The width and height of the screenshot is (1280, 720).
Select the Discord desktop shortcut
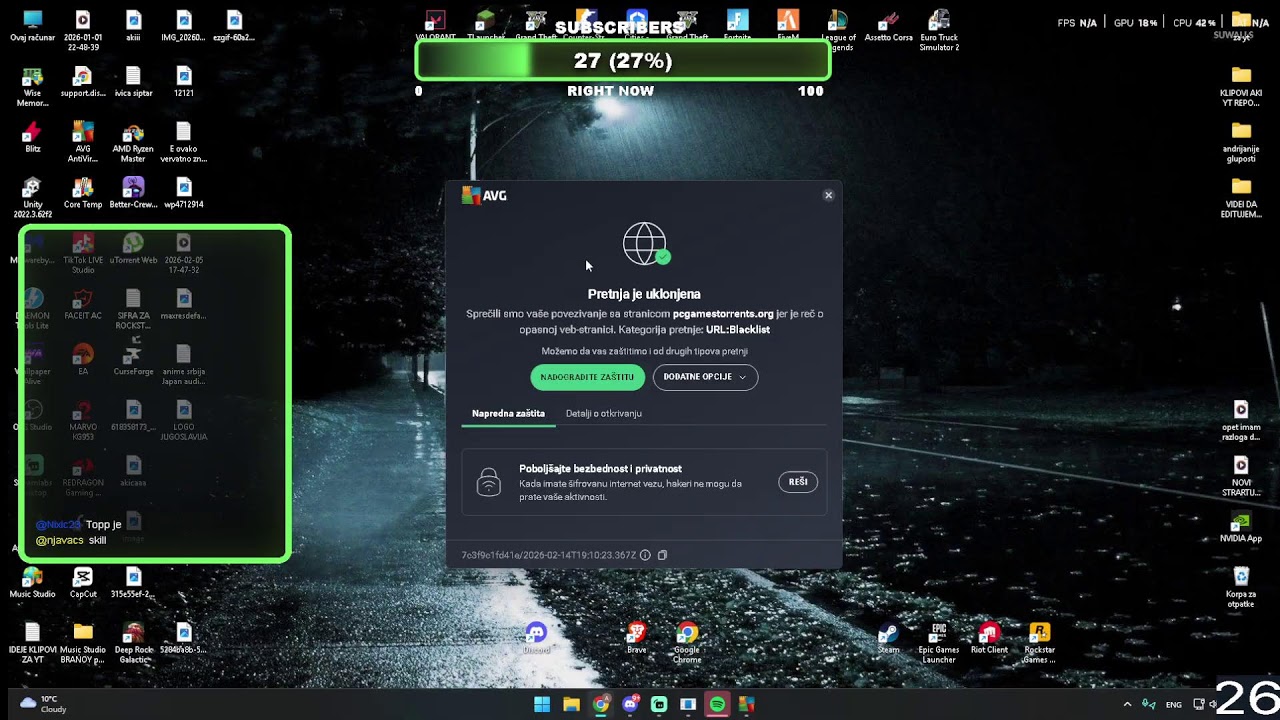[537, 637]
